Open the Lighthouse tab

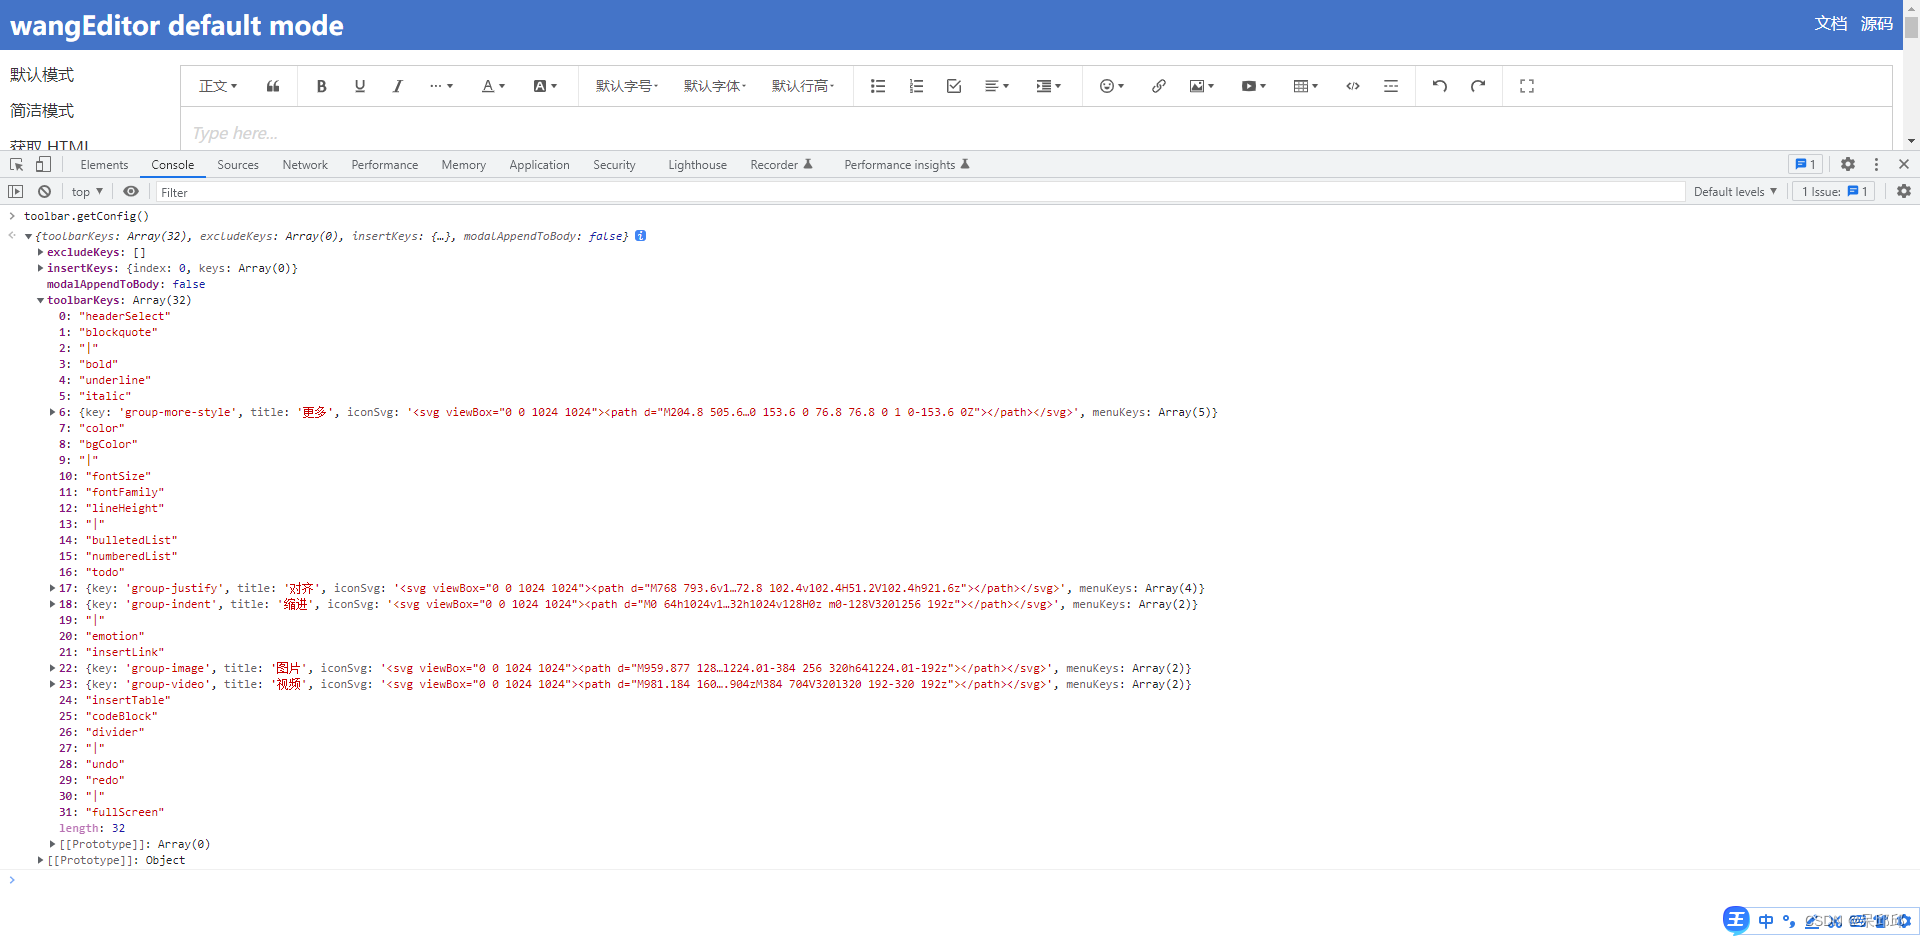point(698,165)
